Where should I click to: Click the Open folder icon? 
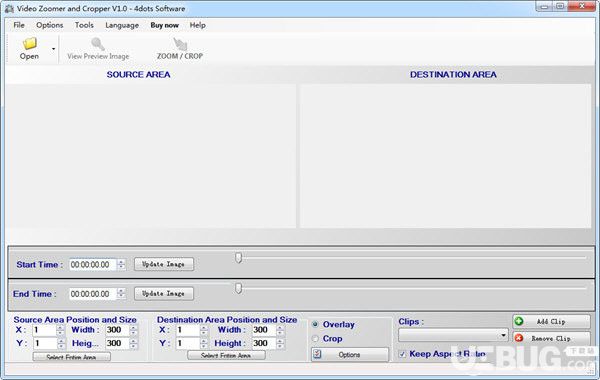tap(29, 44)
